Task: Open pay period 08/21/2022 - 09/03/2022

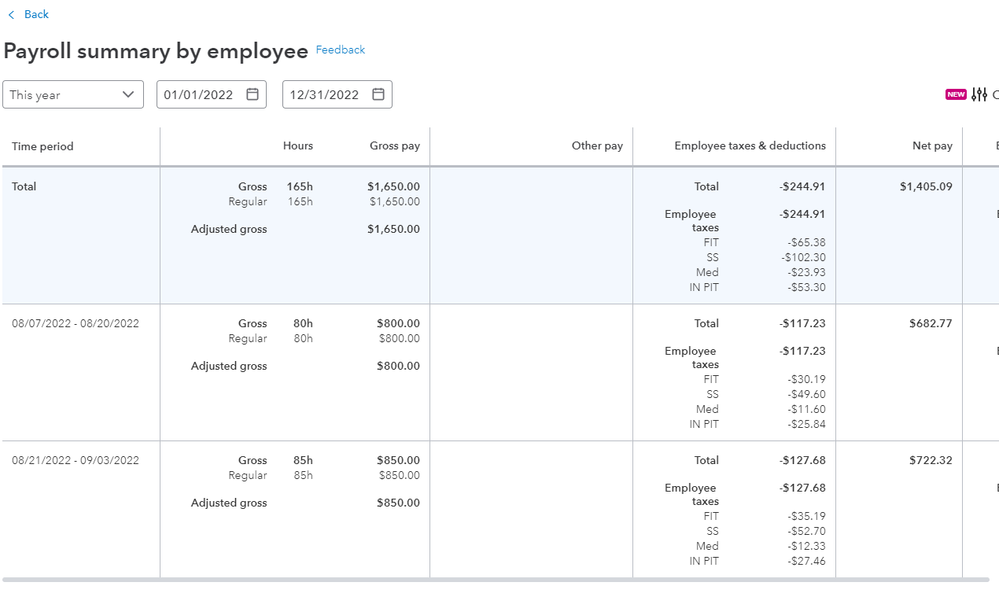Action: 75,460
